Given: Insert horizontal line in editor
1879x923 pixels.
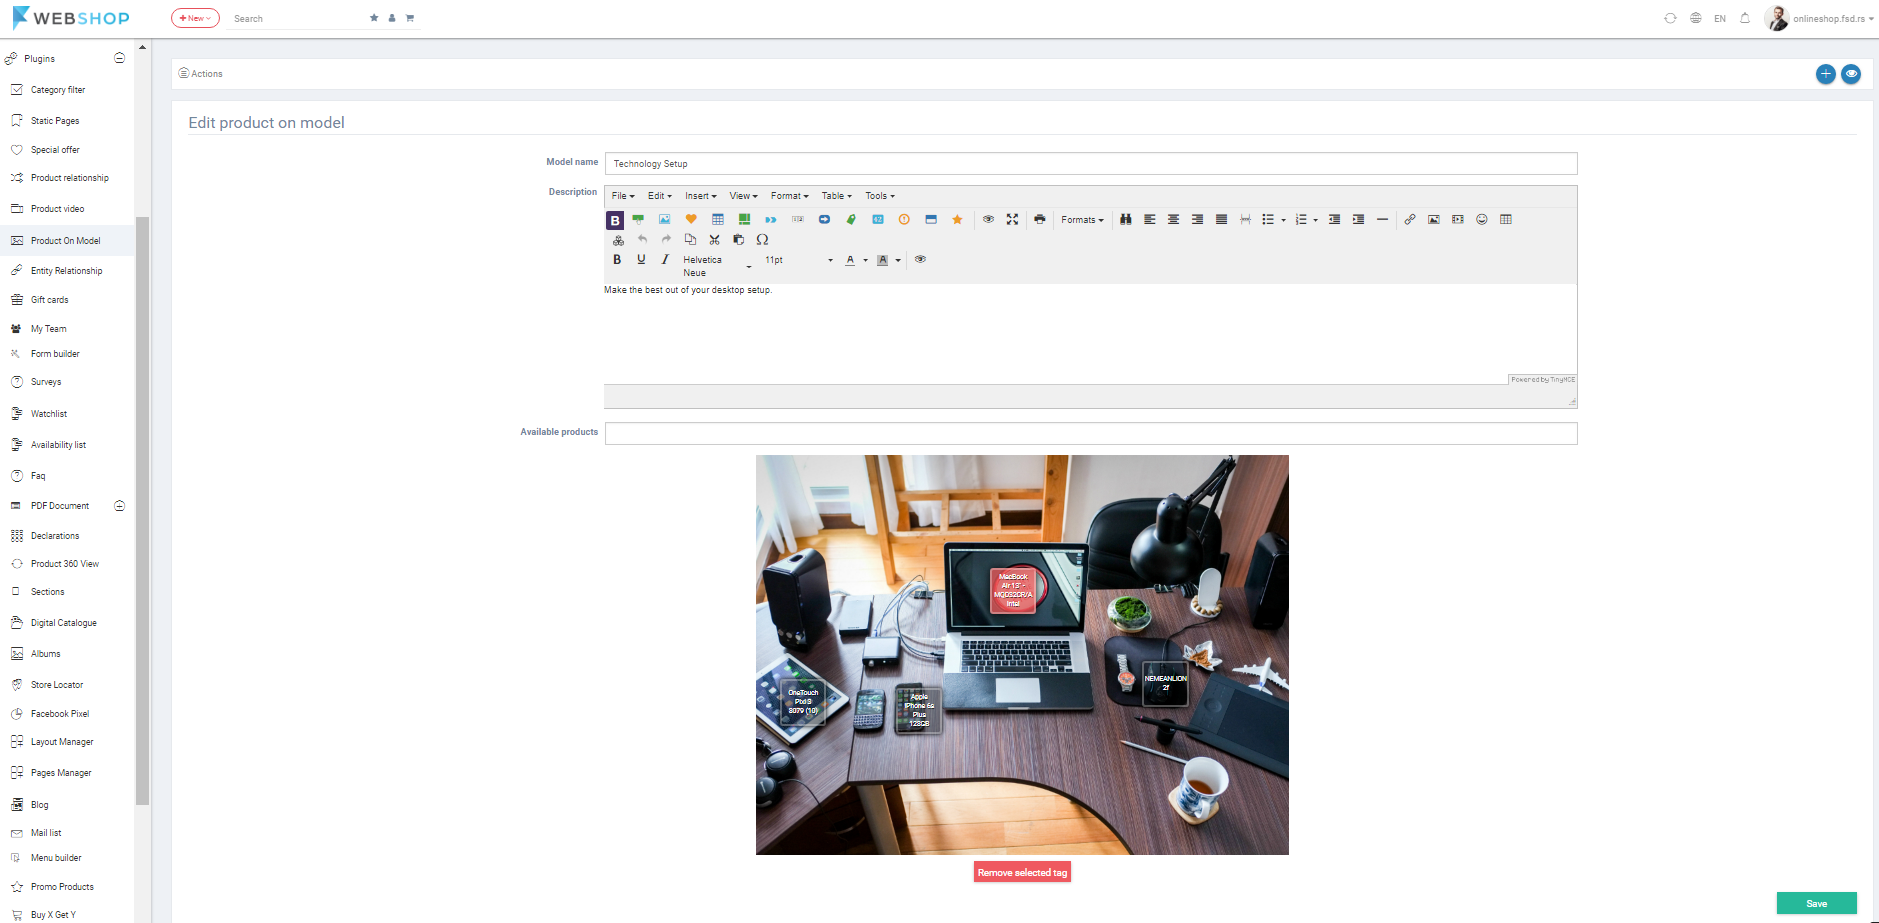Looking at the screenshot, I should tap(1382, 219).
